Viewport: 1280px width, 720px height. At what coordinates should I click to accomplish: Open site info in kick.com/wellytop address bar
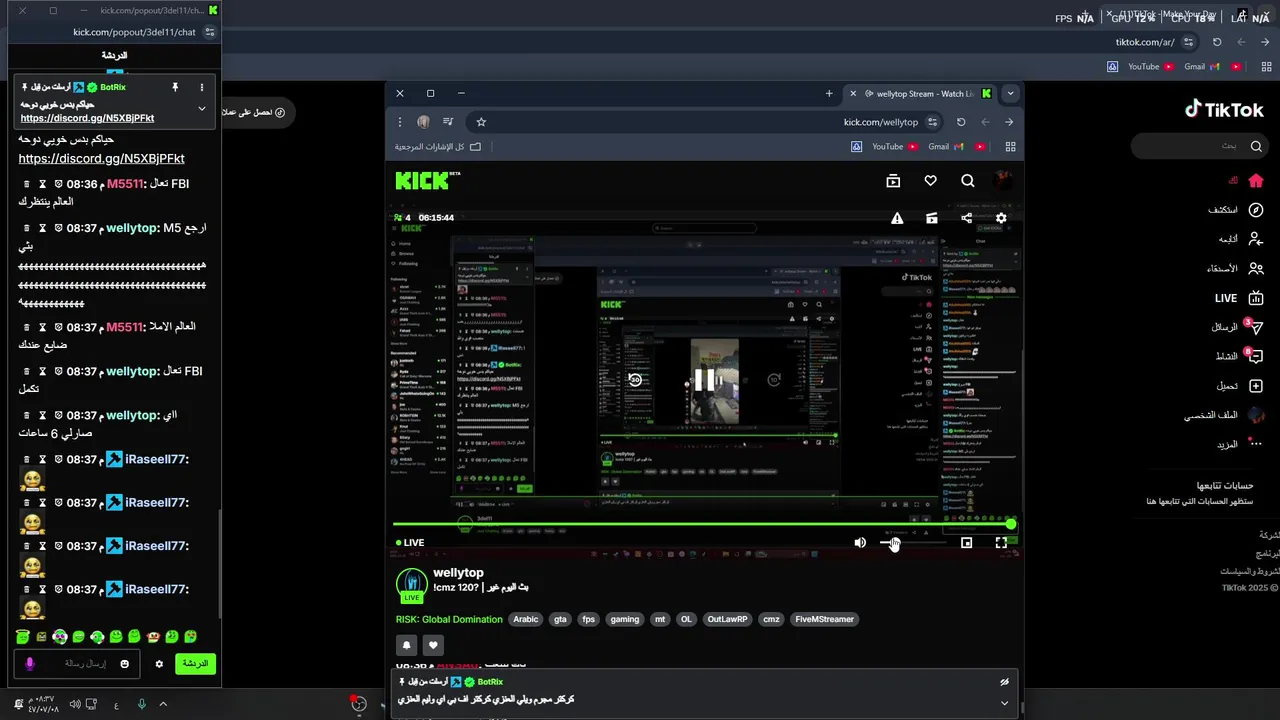[x=932, y=122]
